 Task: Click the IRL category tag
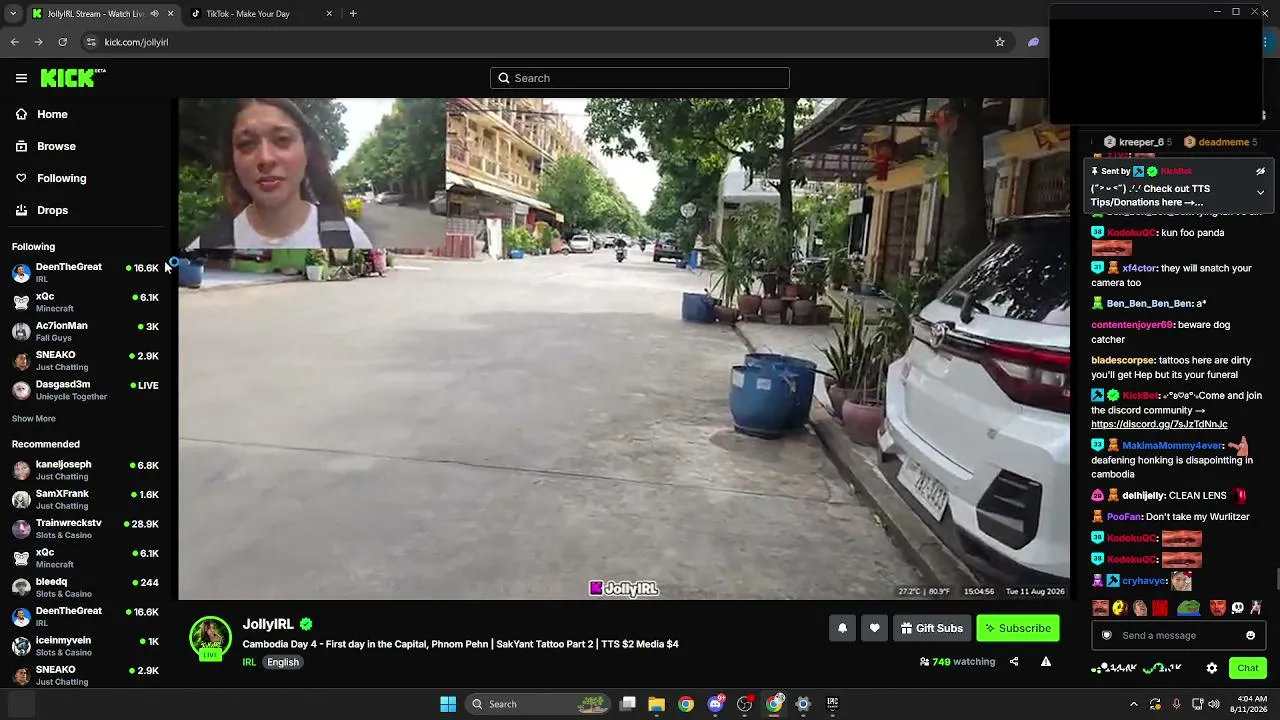[250, 662]
